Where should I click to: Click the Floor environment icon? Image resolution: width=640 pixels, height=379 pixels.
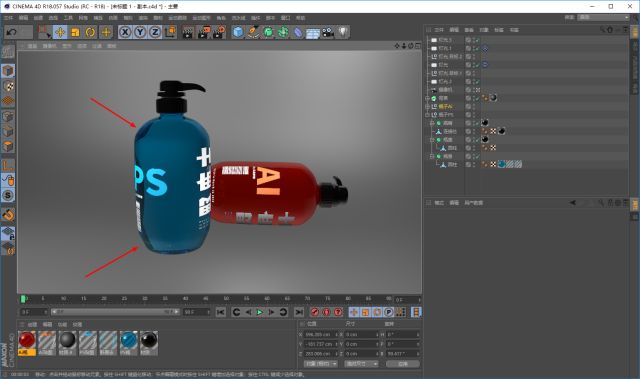coord(313,33)
